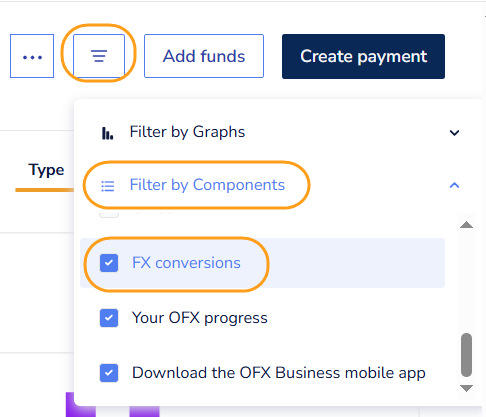Viewport: 486px width, 417px height.
Task: Toggle the partially hidden checkbox above FX conversions
Action: point(109,215)
